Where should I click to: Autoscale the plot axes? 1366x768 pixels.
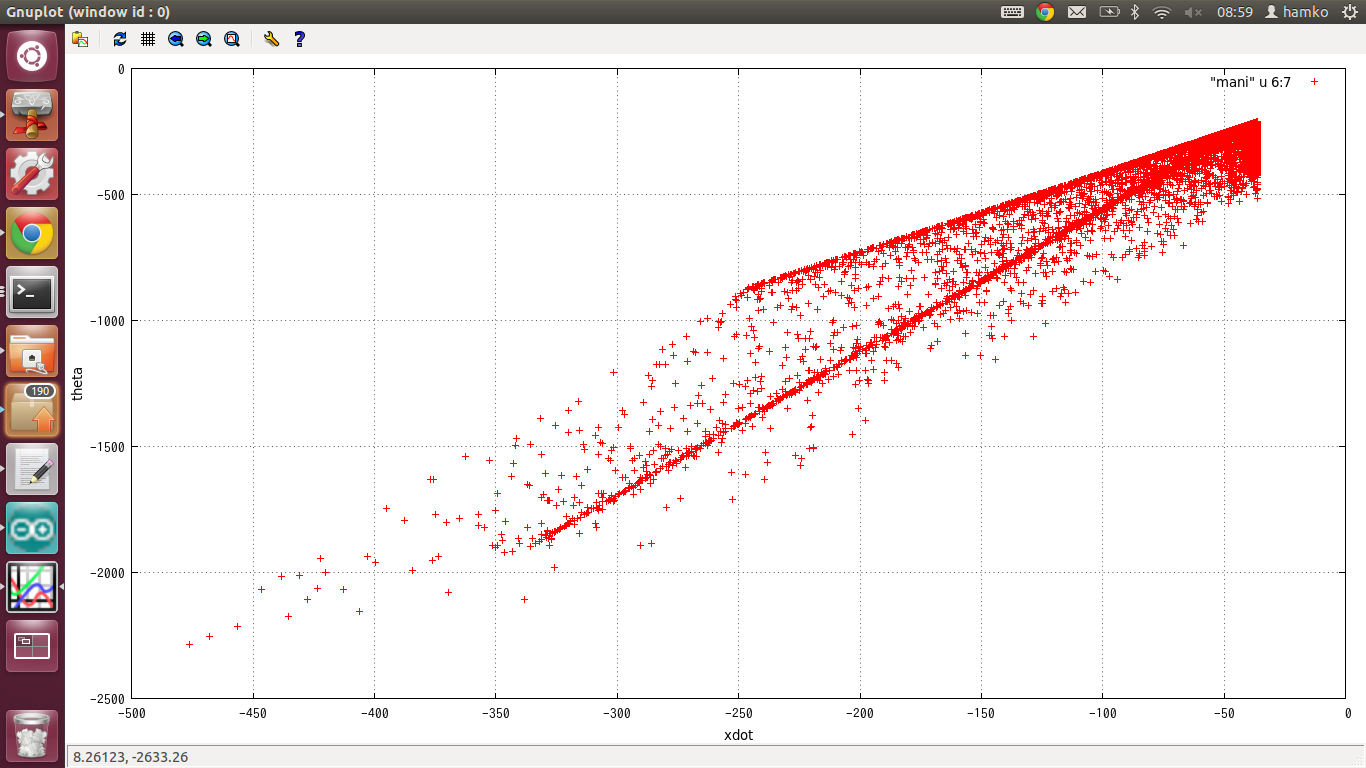tap(232, 39)
